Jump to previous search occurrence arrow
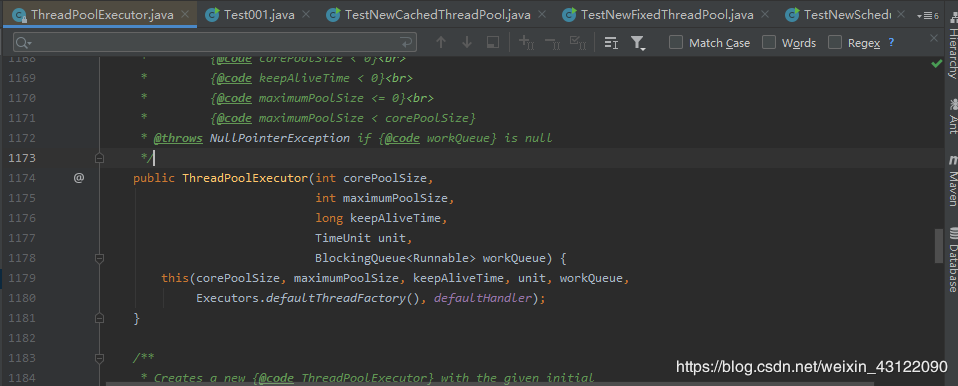958x386 pixels. point(441,42)
